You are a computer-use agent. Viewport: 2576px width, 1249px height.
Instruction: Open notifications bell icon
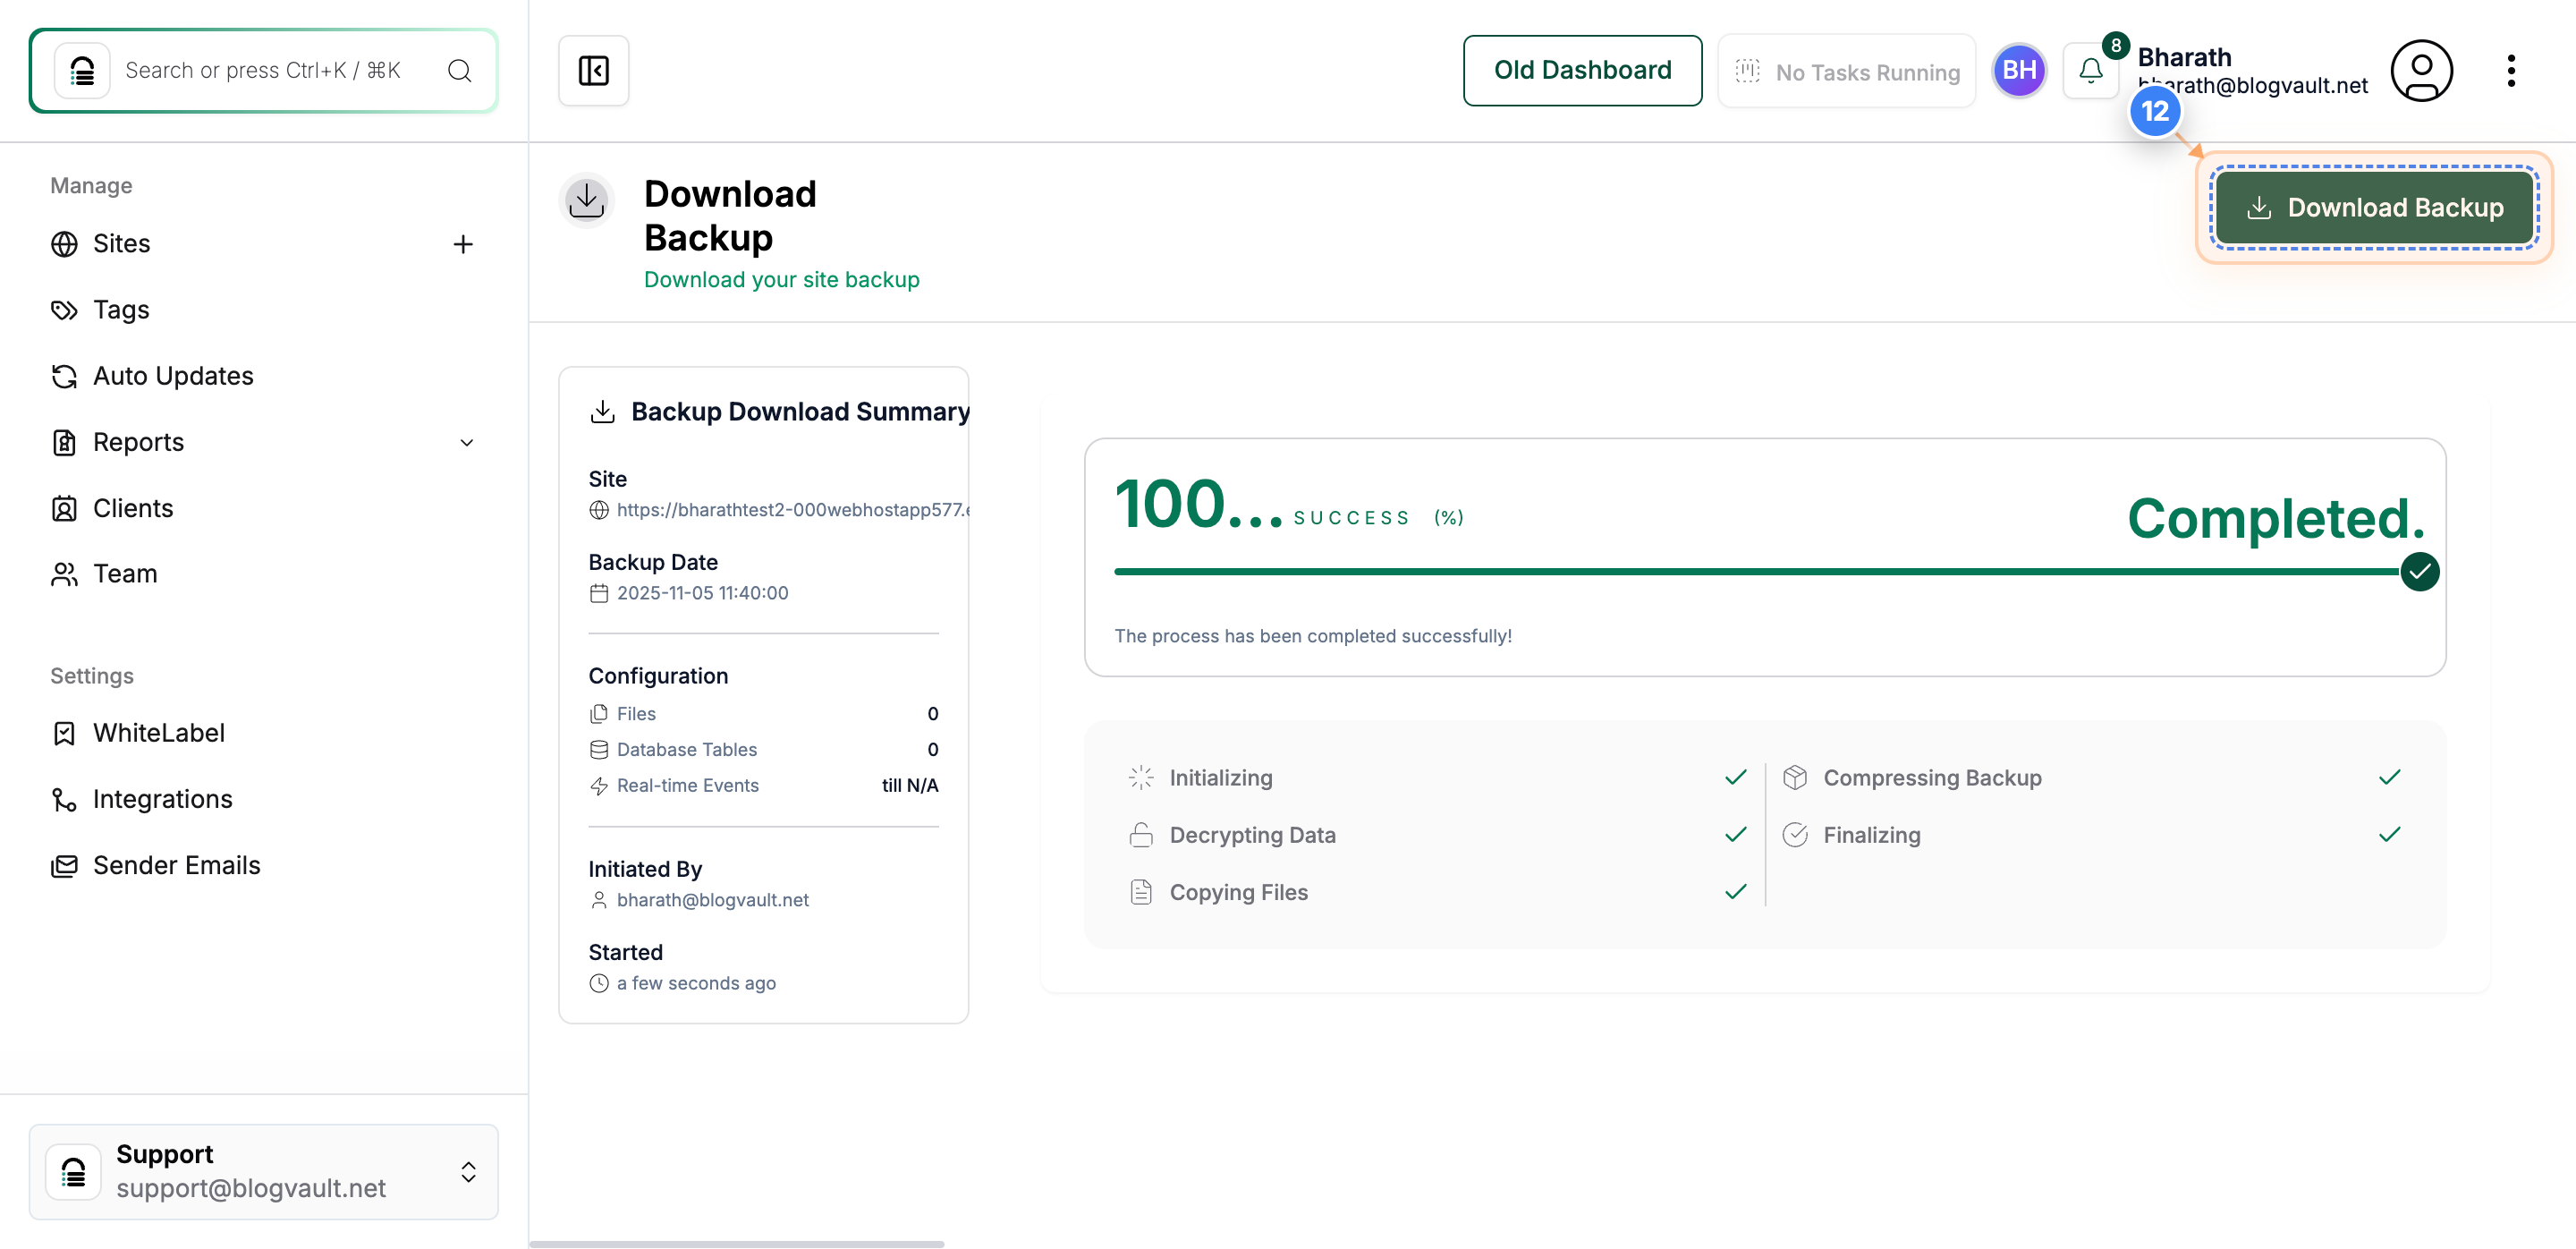pos(2090,70)
